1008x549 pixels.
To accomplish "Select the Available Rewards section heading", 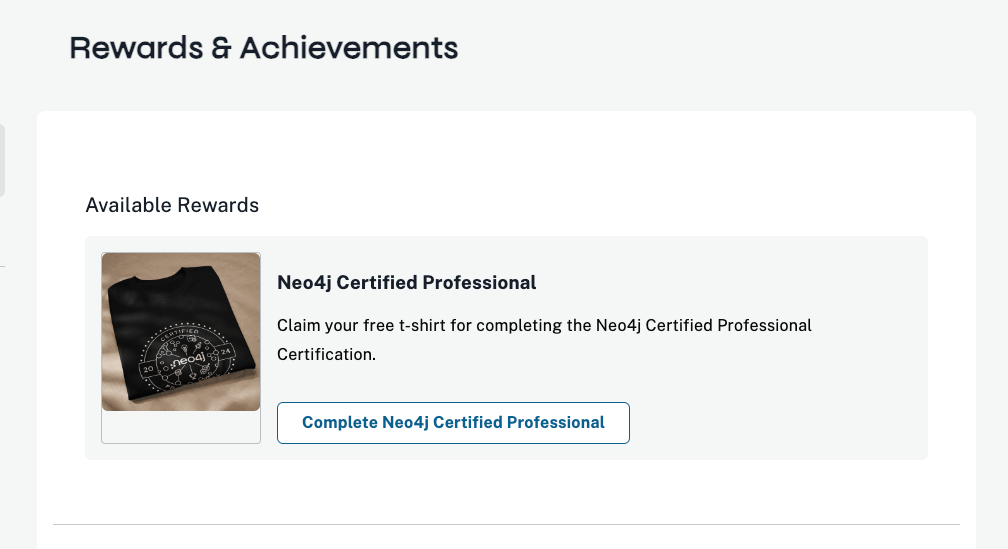I will pyautogui.click(x=172, y=205).
